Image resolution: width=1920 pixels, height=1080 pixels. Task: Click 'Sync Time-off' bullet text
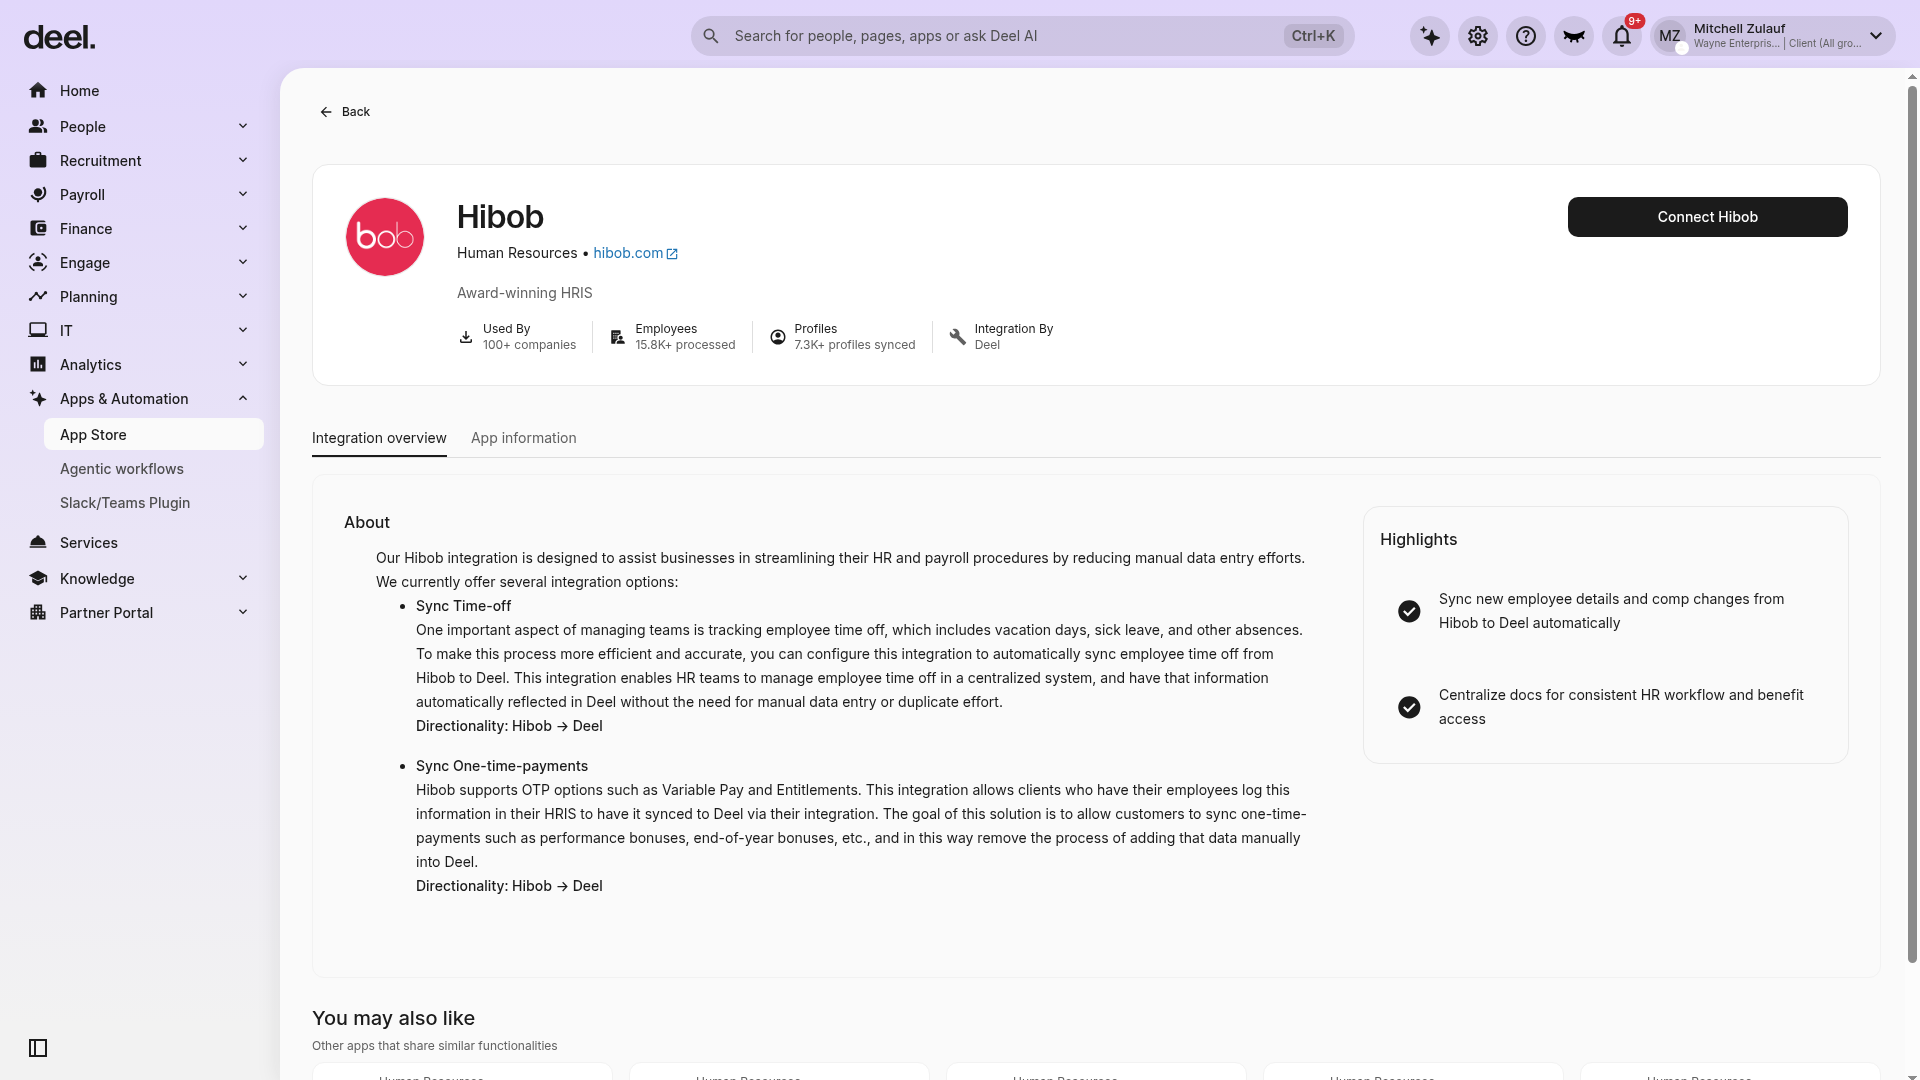tap(463, 606)
